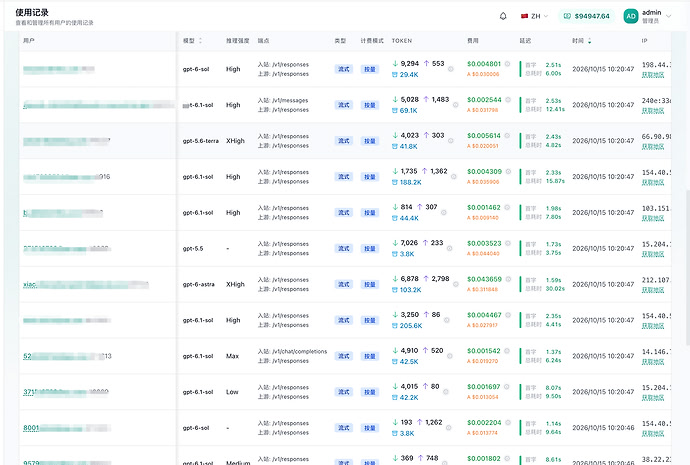The height and width of the screenshot is (465, 690).
Task: Click the 188.2K cached token value
Action: click(411, 183)
